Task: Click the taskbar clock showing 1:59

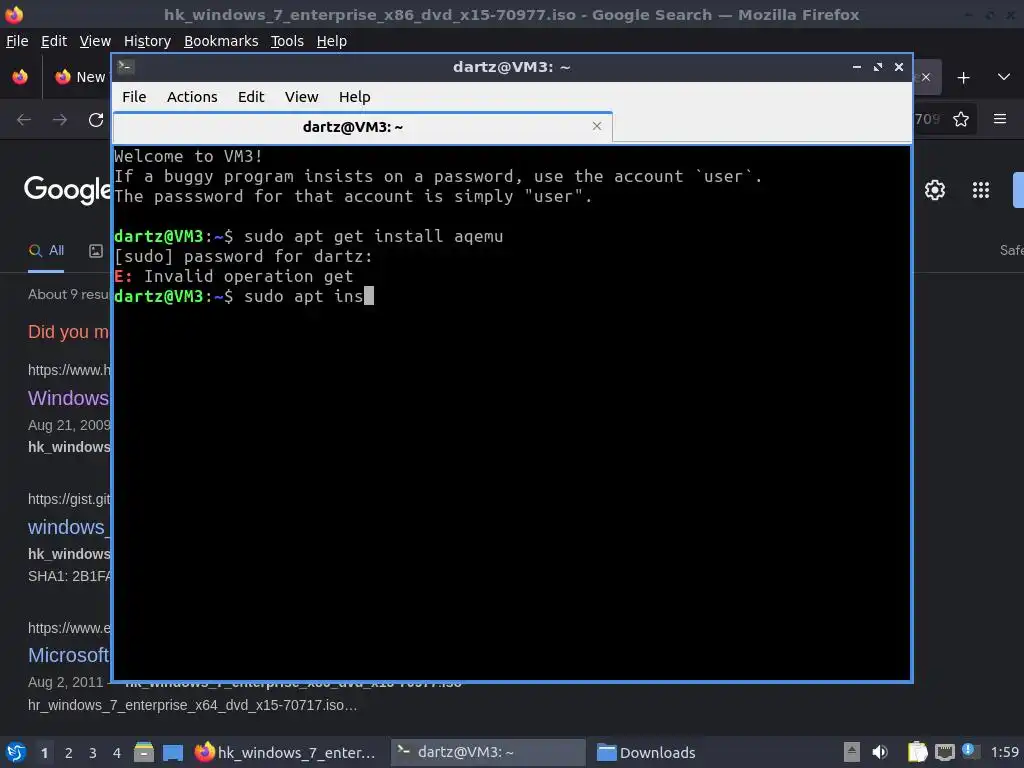Action: coord(1004,752)
